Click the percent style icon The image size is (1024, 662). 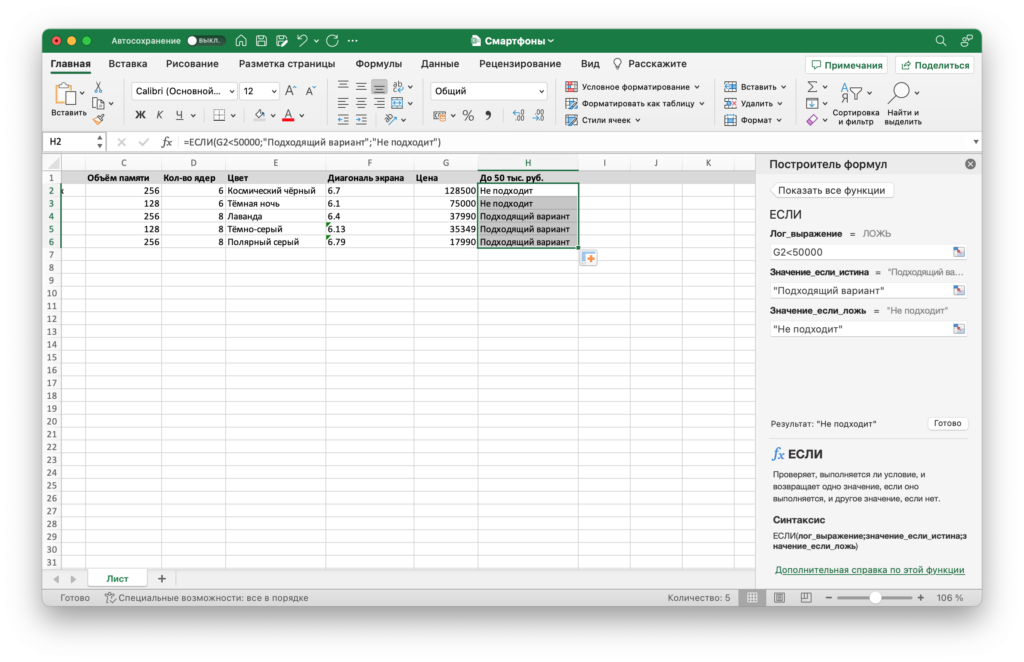point(468,116)
